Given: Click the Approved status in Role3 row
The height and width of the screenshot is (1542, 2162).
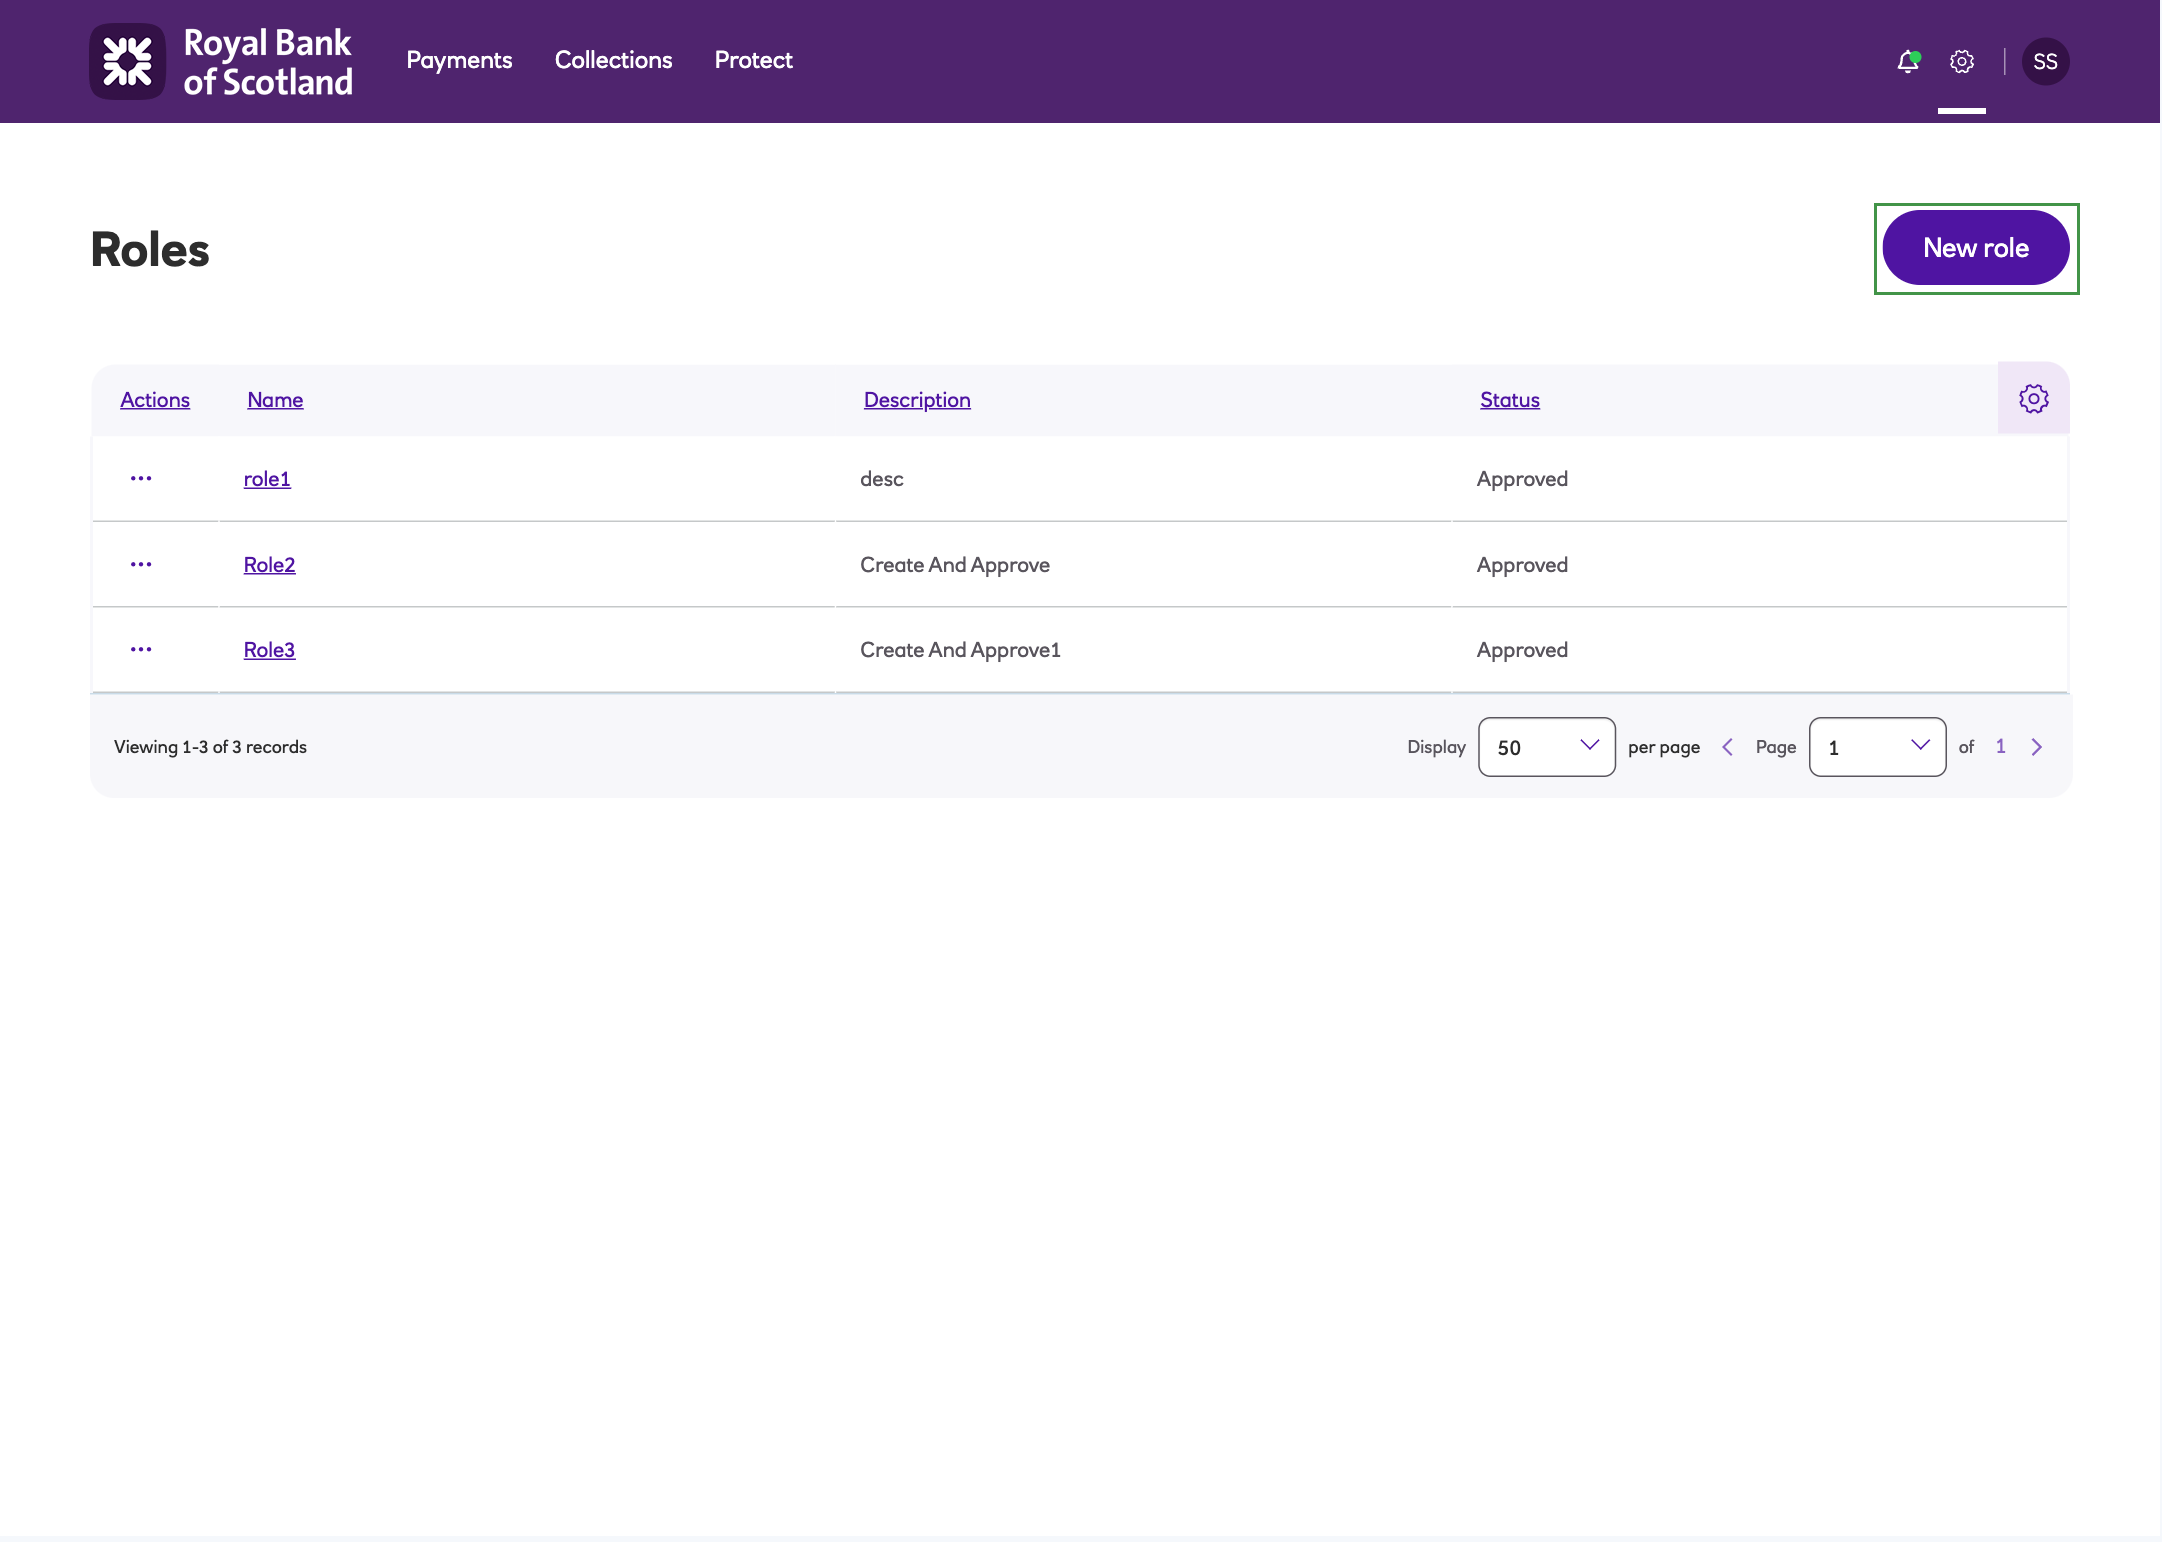Looking at the screenshot, I should tap(1522, 650).
